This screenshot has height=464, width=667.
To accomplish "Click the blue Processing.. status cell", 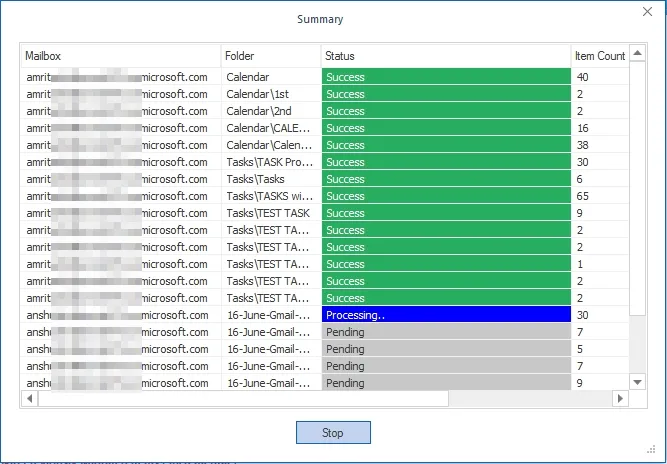I will coord(446,315).
